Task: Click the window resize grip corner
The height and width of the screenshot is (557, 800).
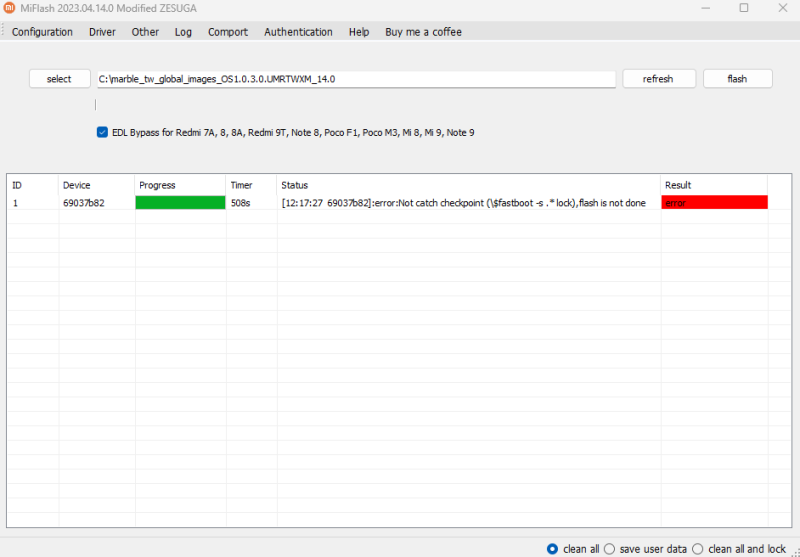Action: pyautogui.click(x=795, y=552)
